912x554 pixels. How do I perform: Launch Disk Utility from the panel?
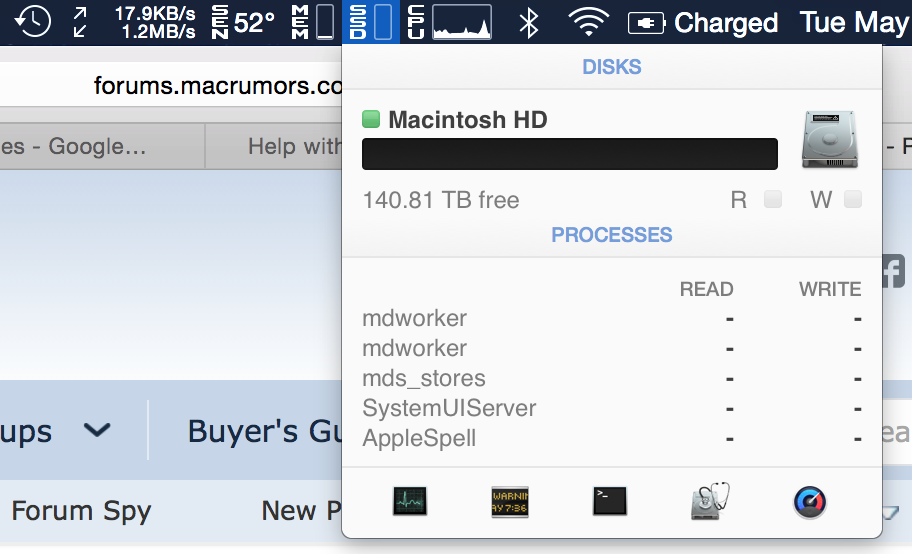coord(710,501)
